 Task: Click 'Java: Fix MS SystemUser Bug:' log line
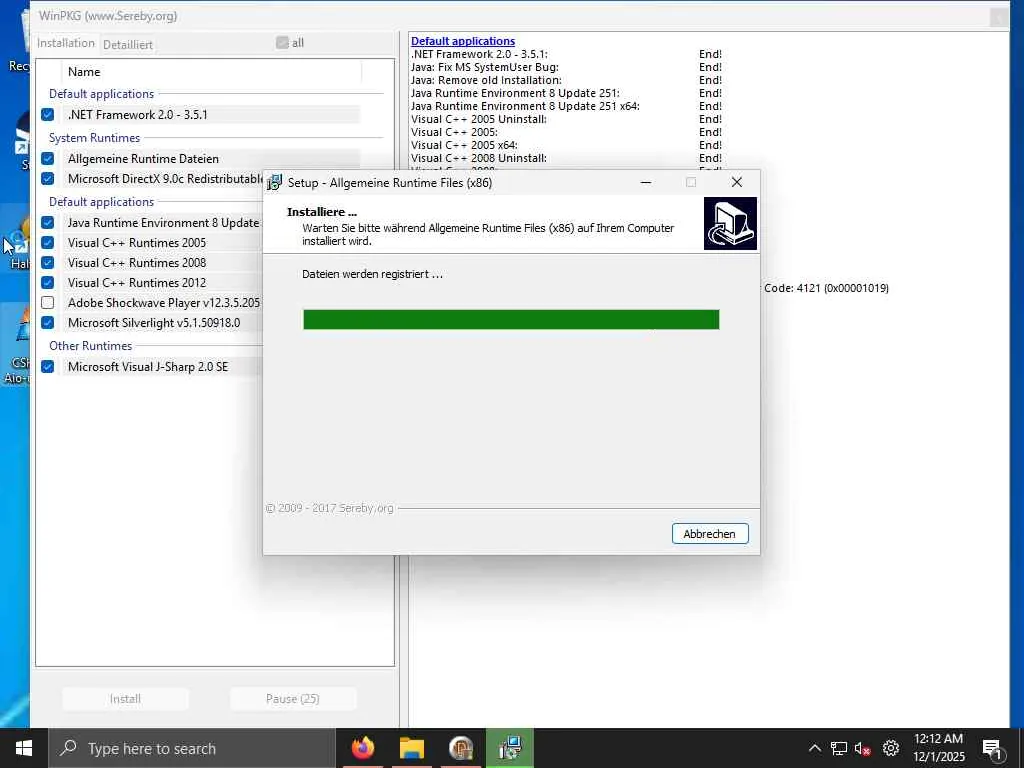pyautogui.click(x=485, y=67)
